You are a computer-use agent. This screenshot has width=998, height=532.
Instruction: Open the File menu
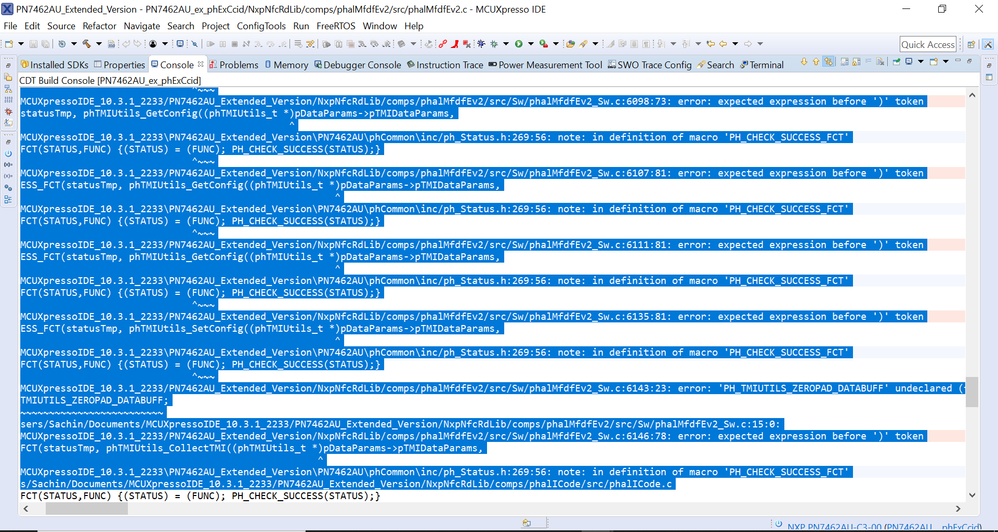pos(10,26)
